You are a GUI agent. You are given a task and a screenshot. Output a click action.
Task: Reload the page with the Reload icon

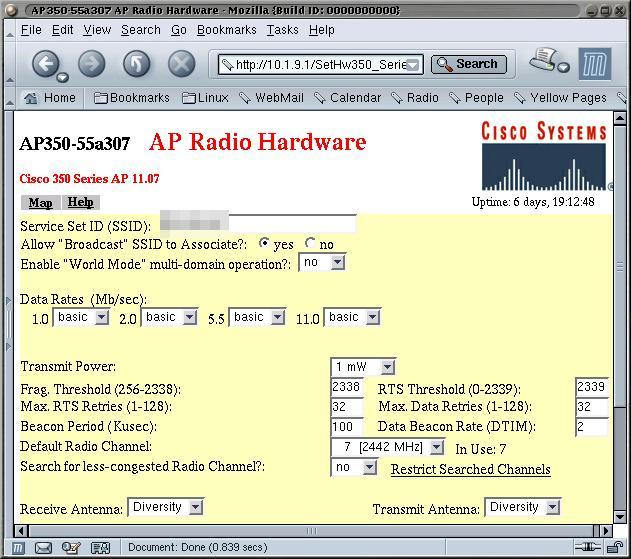point(137,64)
